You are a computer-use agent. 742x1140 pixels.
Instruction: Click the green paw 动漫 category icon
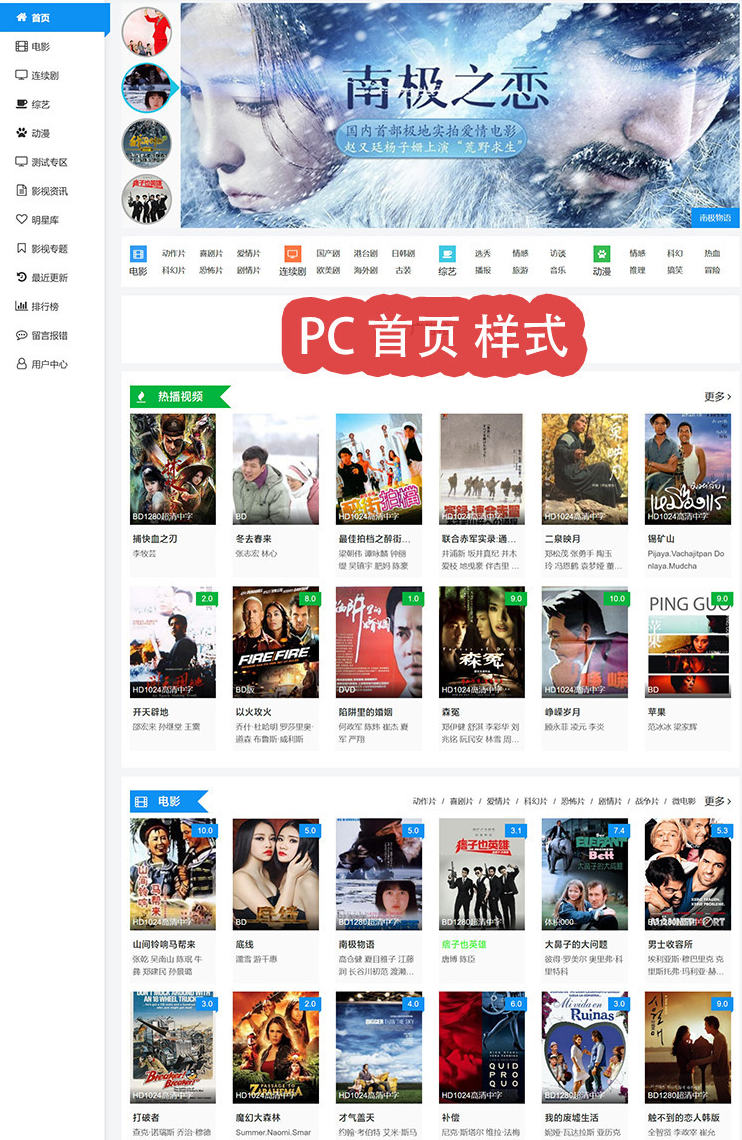[602, 254]
